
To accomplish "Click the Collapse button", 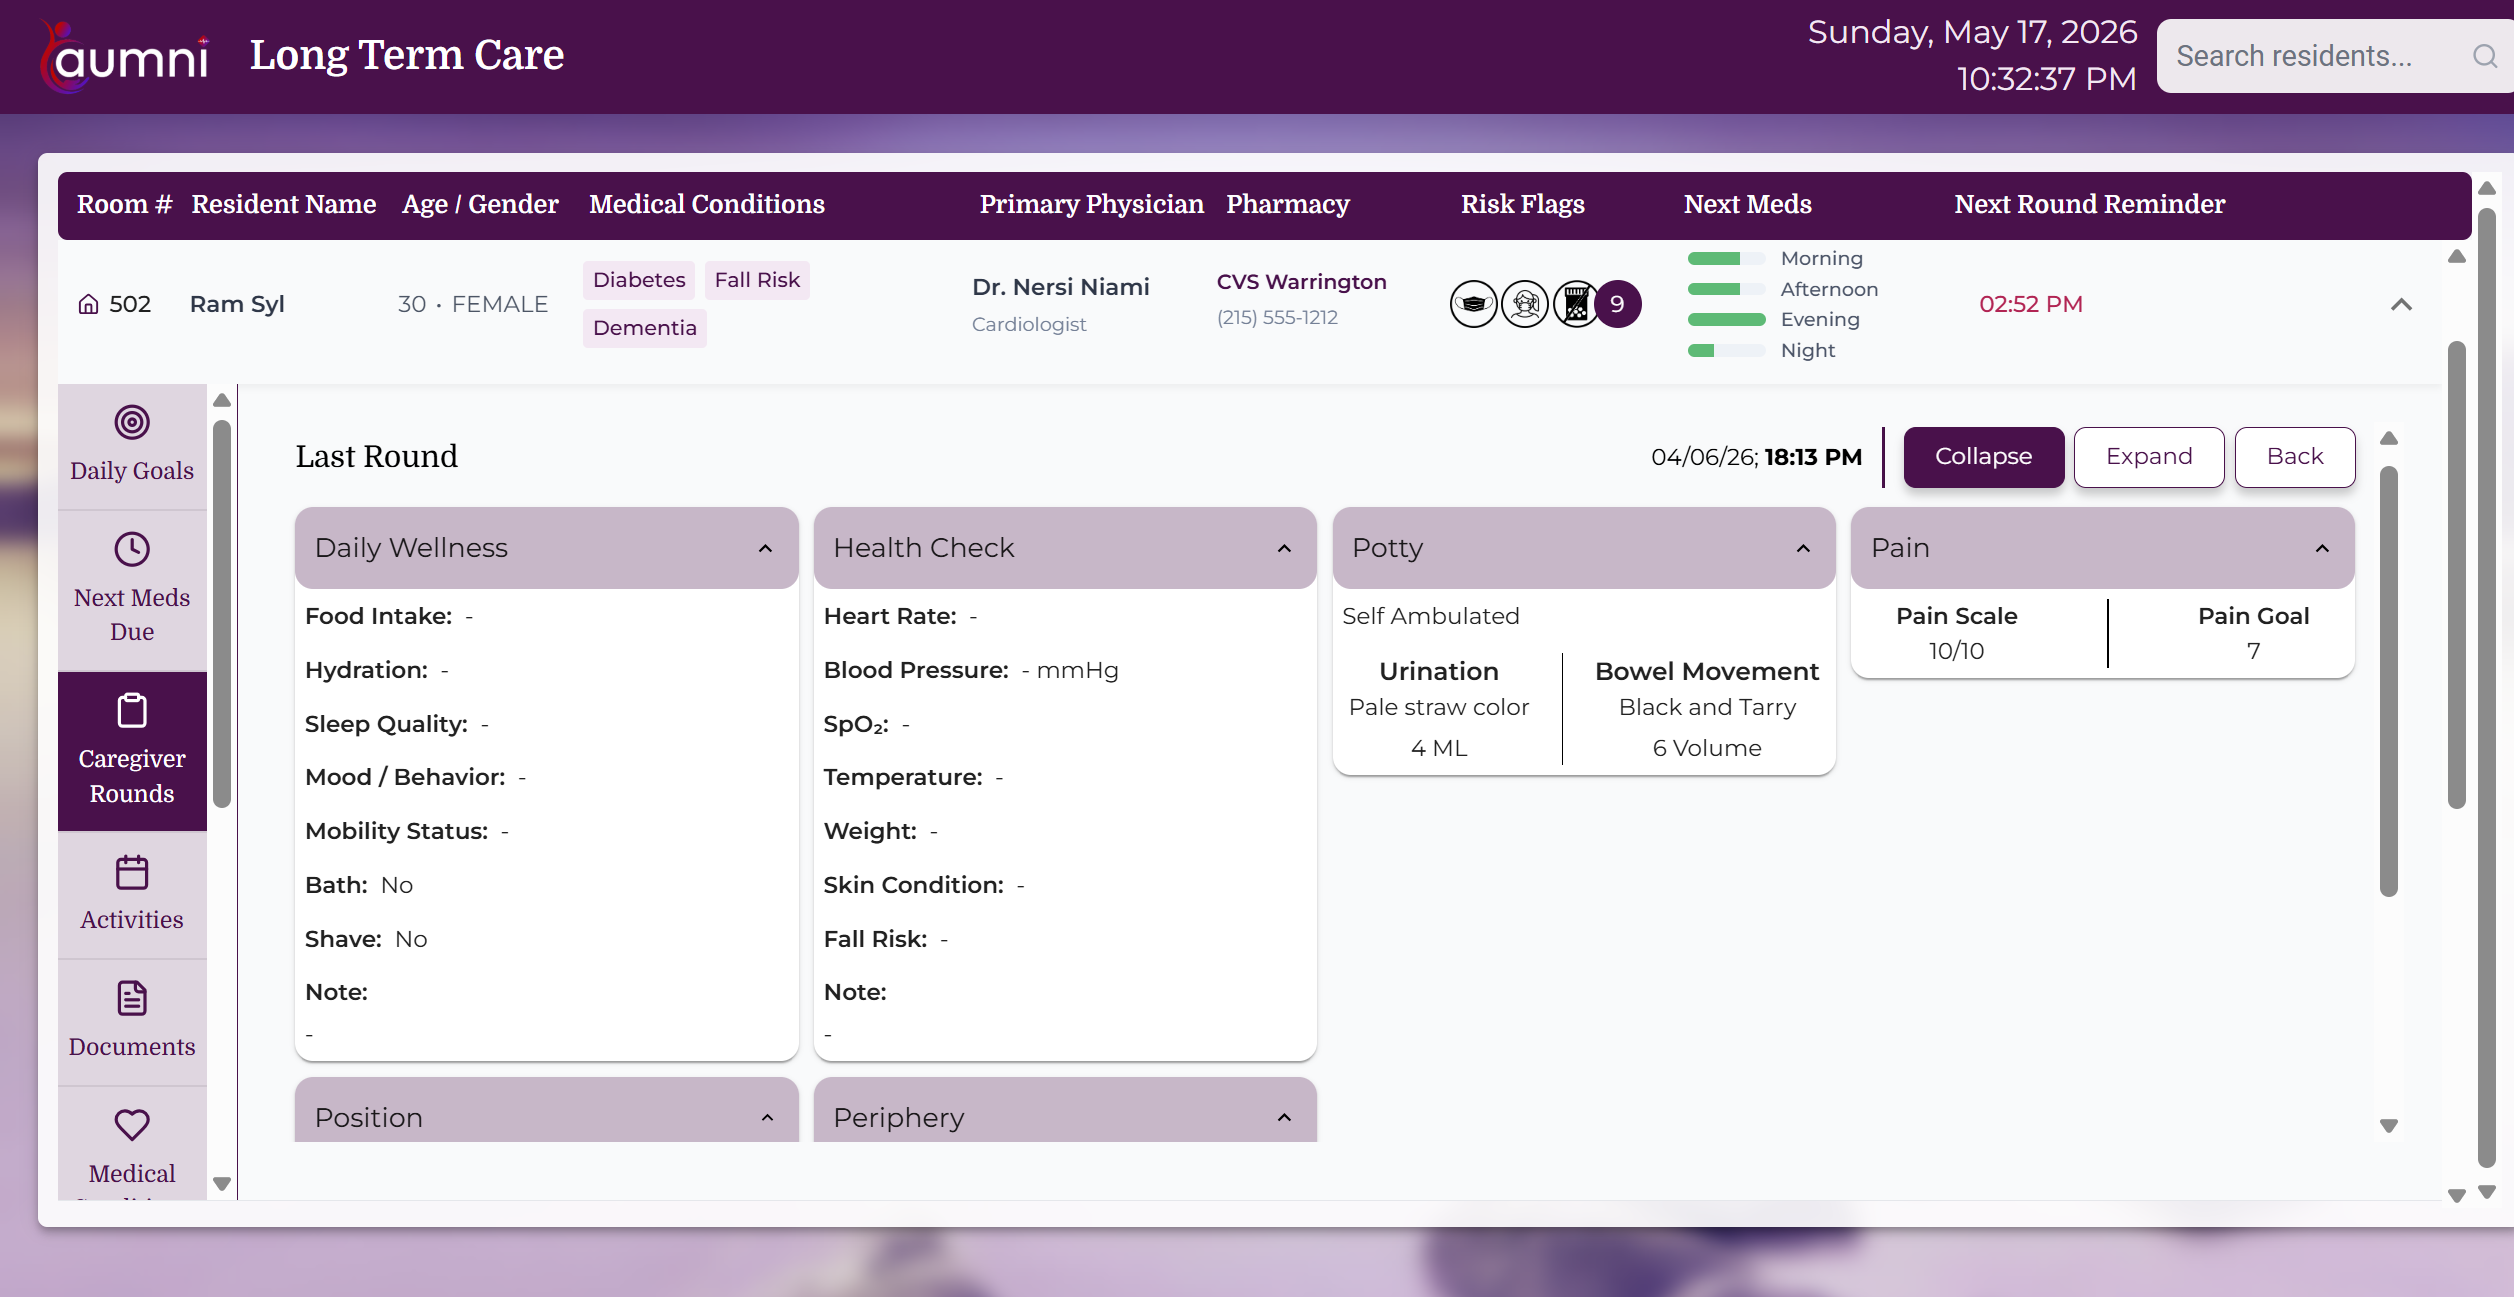I will 1983,457.
